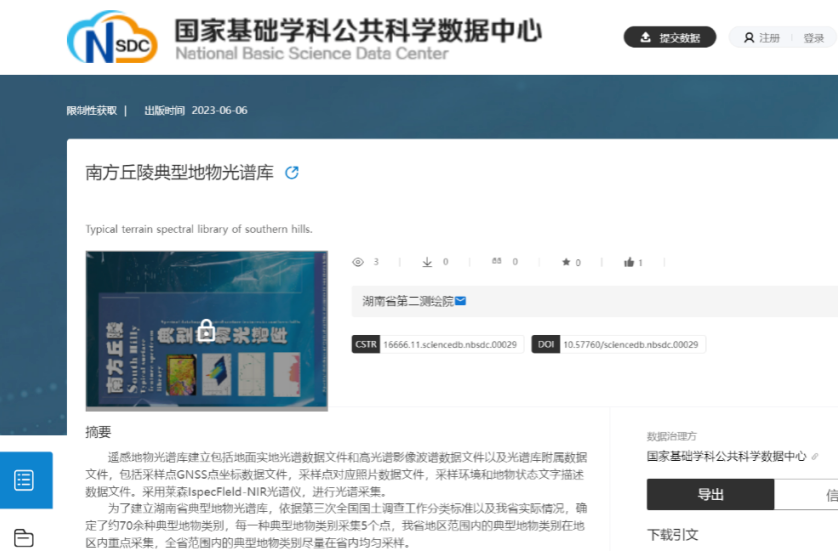838x551 pixels.
Task: Click the eye views count icon
Action: [358, 262]
